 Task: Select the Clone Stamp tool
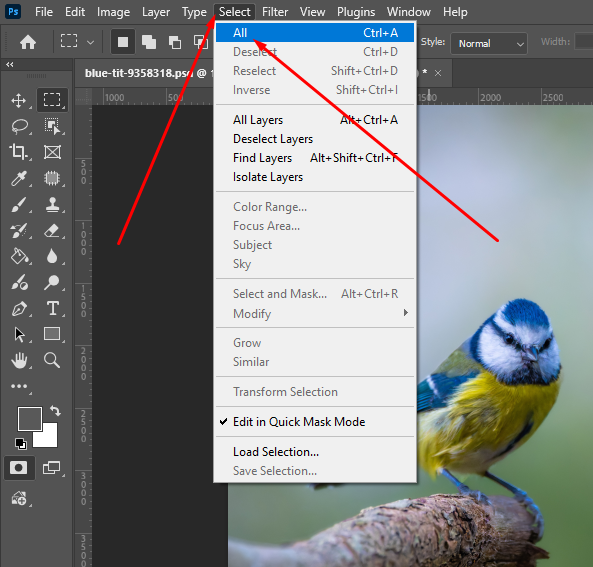(x=52, y=205)
